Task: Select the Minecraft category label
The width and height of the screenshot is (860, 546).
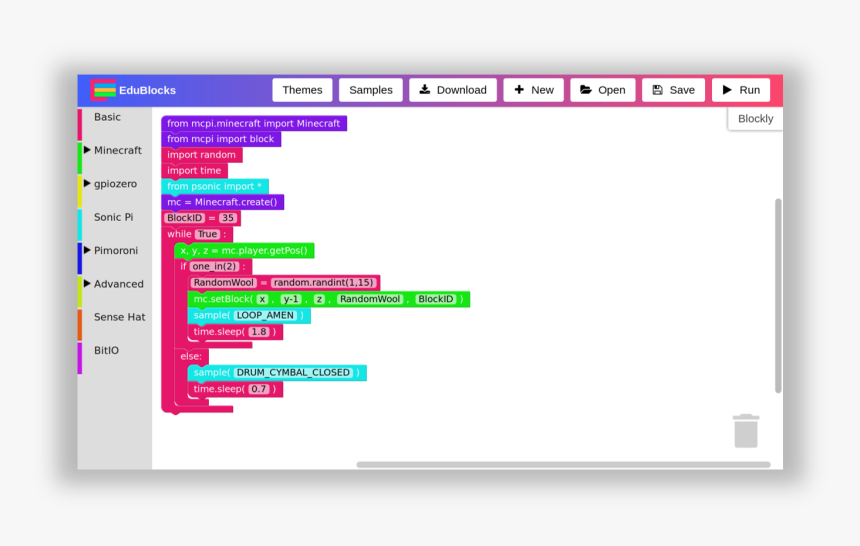Action: point(117,150)
